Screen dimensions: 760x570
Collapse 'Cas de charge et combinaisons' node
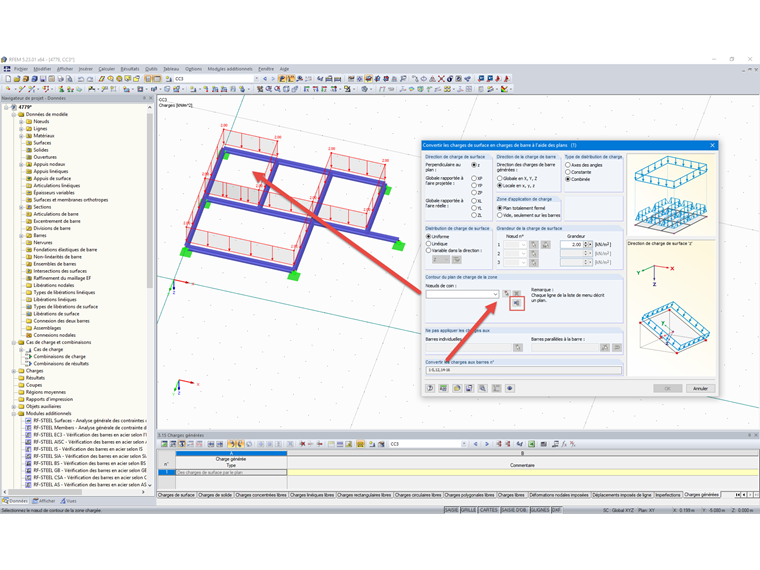(14, 342)
